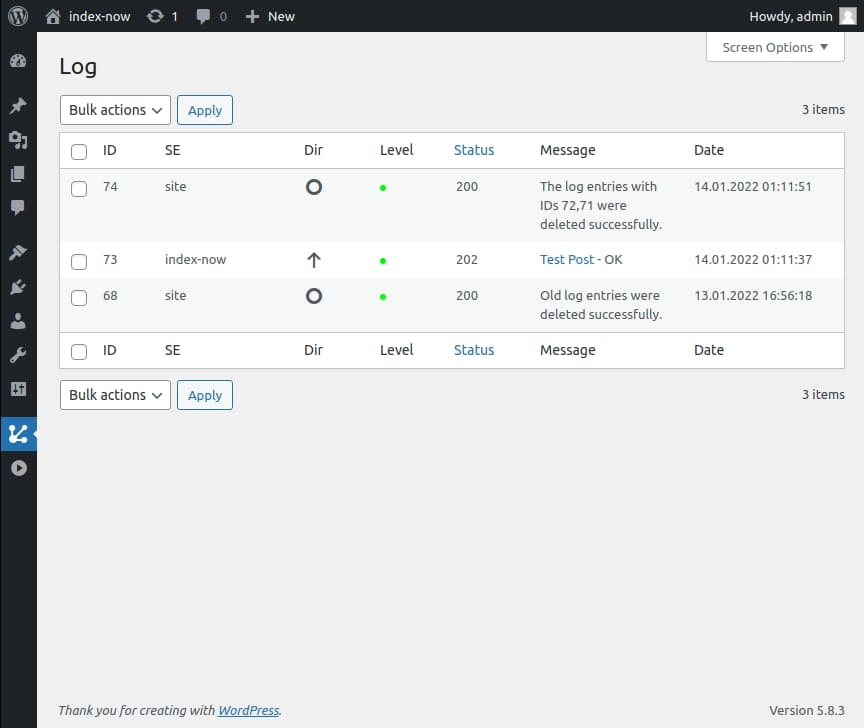Image resolution: width=864 pixels, height=728 pixels.
Task: Open the Dashboard sidebar icon
Action: (x=18, y=61)
